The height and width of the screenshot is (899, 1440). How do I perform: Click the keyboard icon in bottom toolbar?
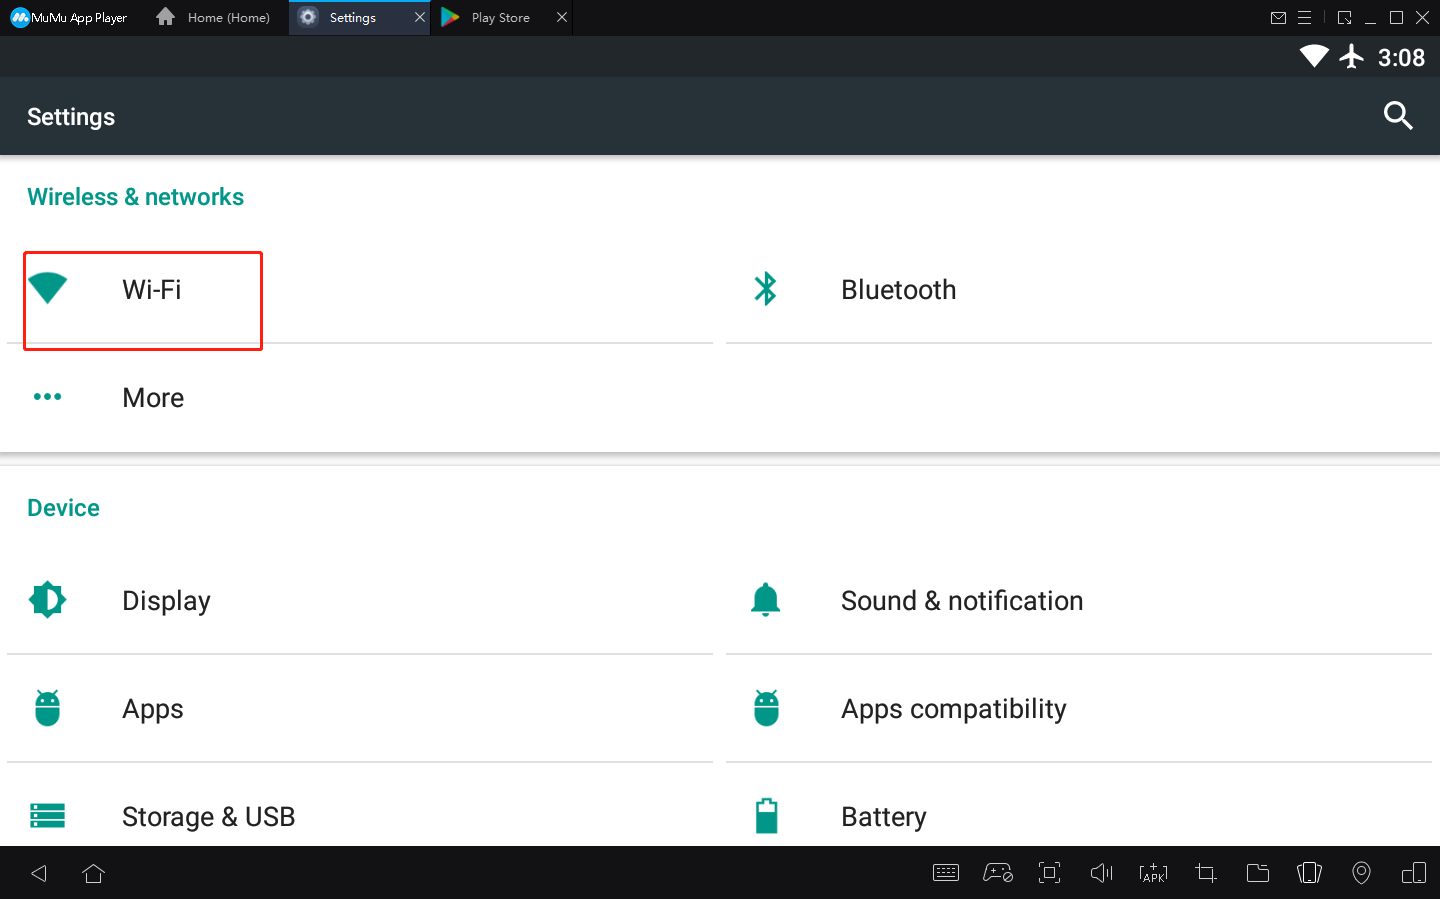point(945,873)
